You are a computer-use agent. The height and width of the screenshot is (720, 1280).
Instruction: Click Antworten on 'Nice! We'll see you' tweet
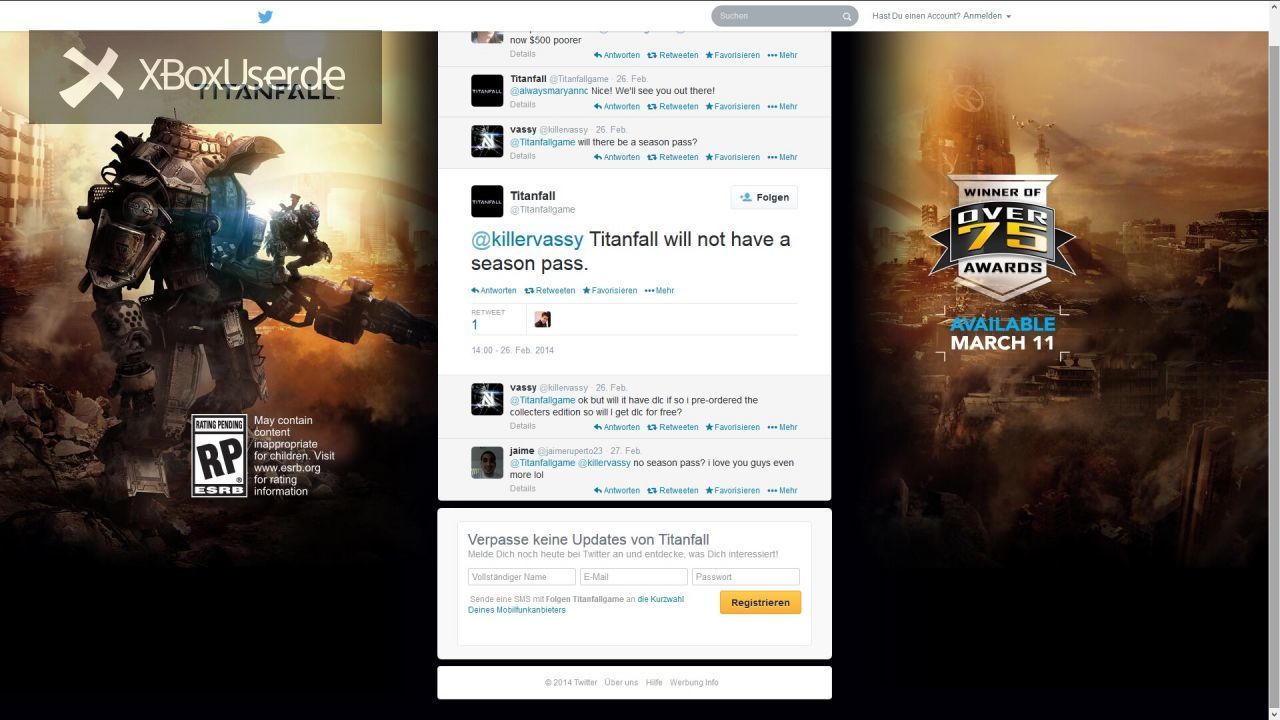[617, 107]
